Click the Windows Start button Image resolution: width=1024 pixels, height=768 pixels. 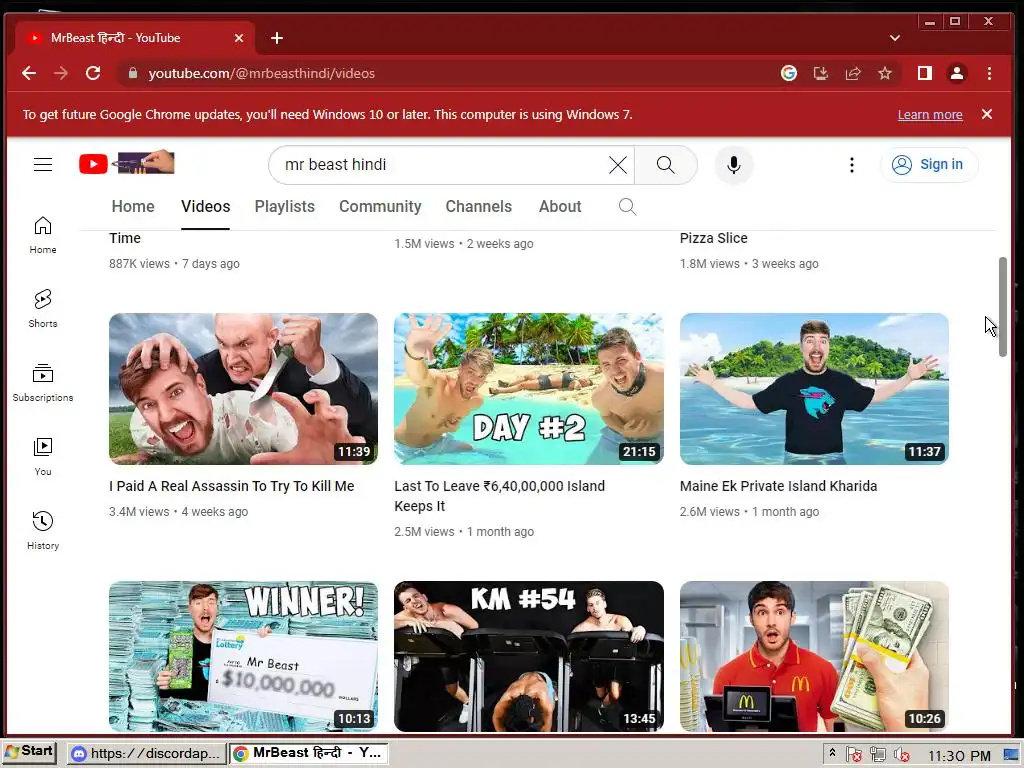(29, 752)
